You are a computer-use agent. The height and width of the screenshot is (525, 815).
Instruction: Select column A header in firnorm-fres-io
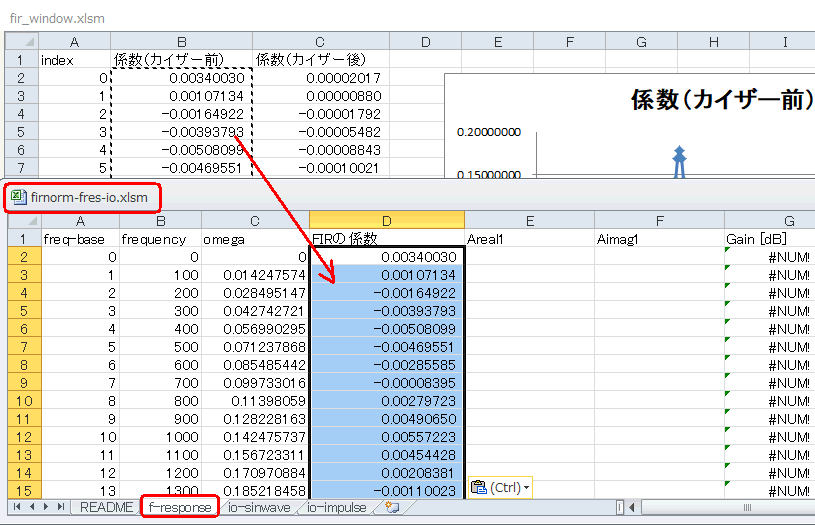coord(81,220)
